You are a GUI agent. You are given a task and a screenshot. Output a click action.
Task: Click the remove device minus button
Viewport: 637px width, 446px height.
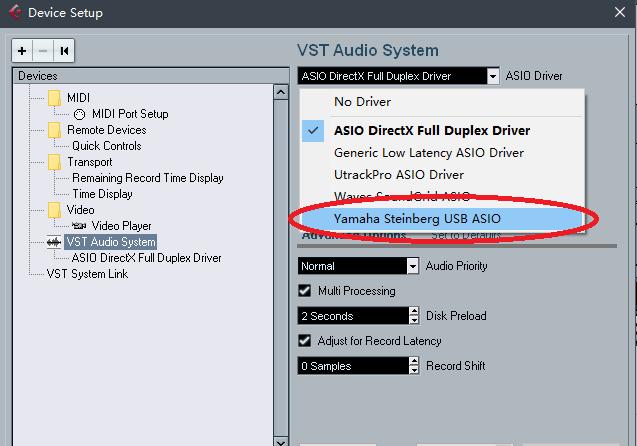point(43,51)
